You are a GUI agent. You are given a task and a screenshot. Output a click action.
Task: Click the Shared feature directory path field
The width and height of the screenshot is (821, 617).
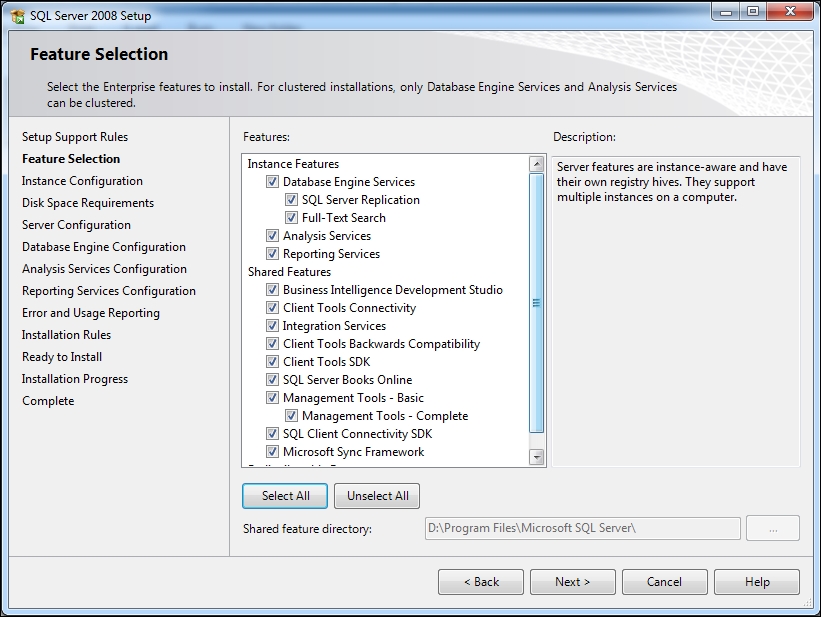click(583, 528)
